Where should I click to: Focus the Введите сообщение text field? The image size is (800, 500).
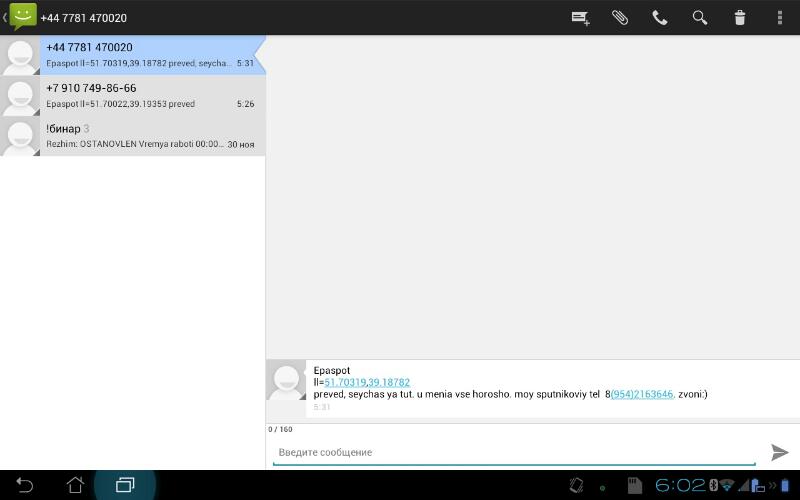point(514,453)
